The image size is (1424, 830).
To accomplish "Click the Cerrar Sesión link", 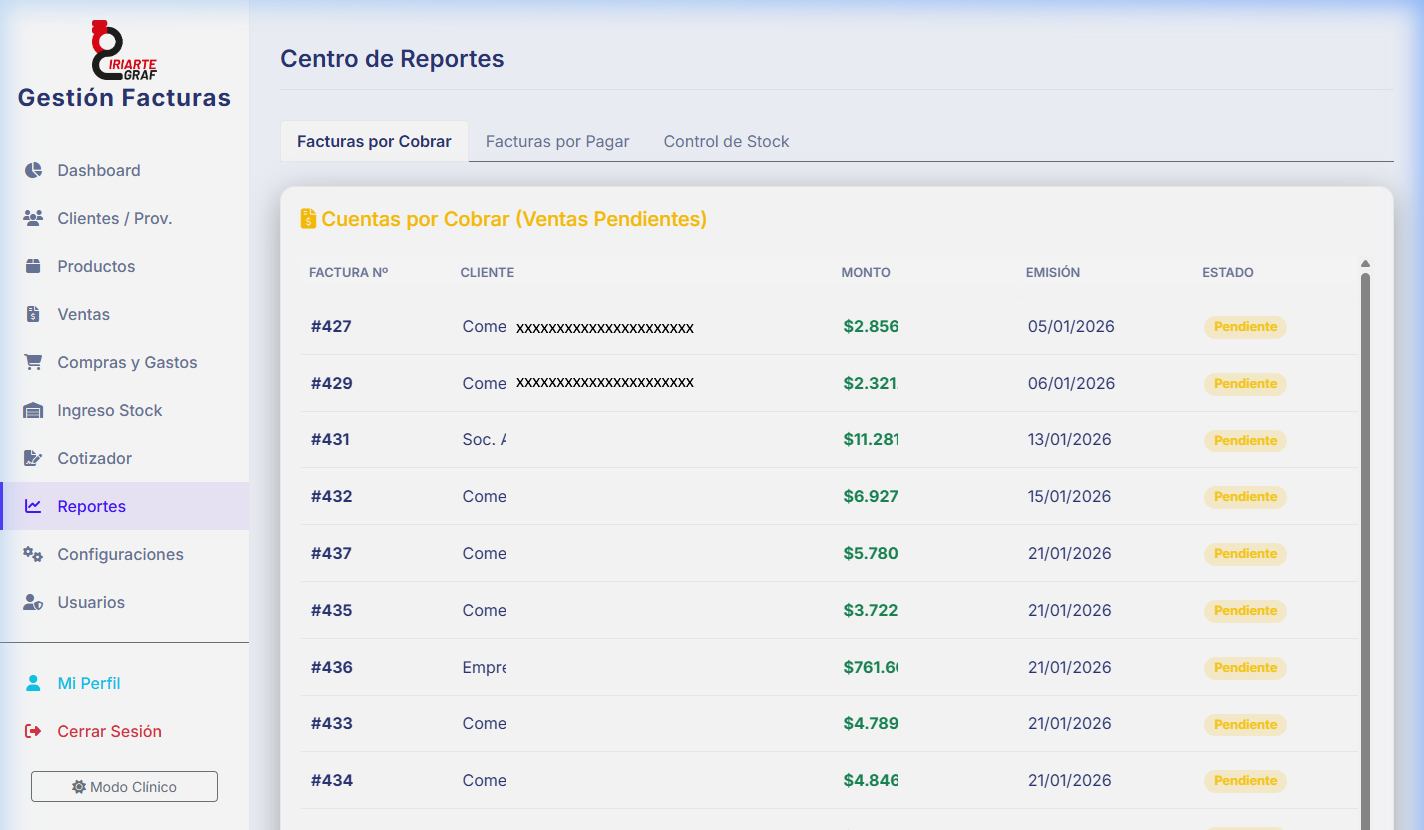I will click(x=125, y=731).
